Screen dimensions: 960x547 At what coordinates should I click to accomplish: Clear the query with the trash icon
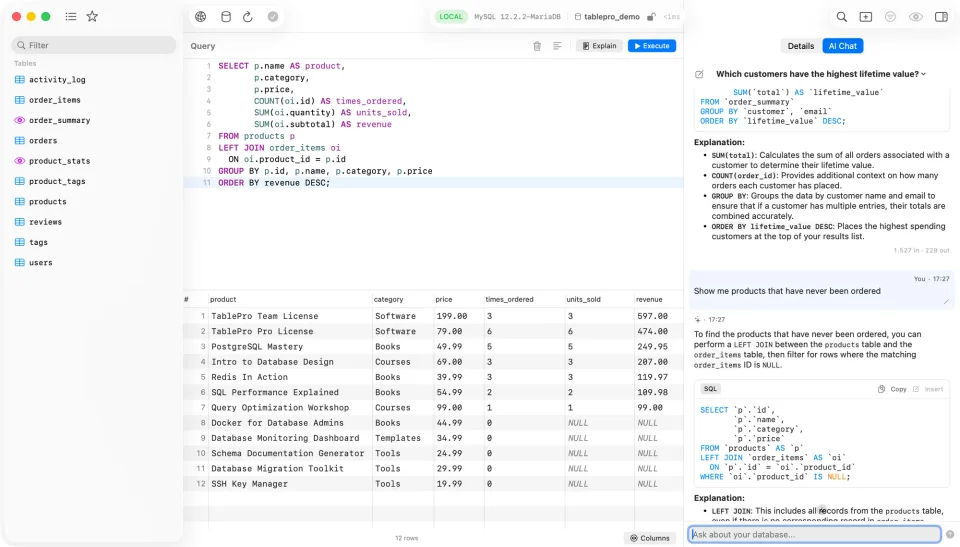coord(537,46)
